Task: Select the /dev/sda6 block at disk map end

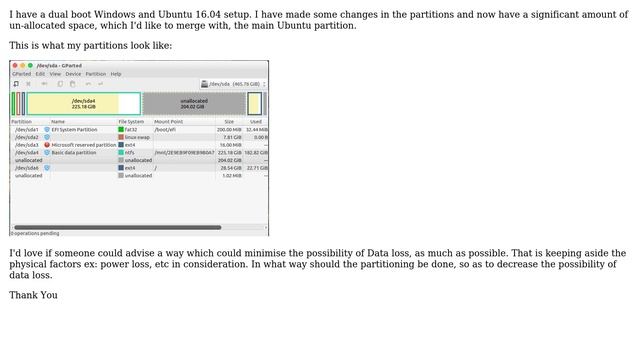Action: (254, 104)
